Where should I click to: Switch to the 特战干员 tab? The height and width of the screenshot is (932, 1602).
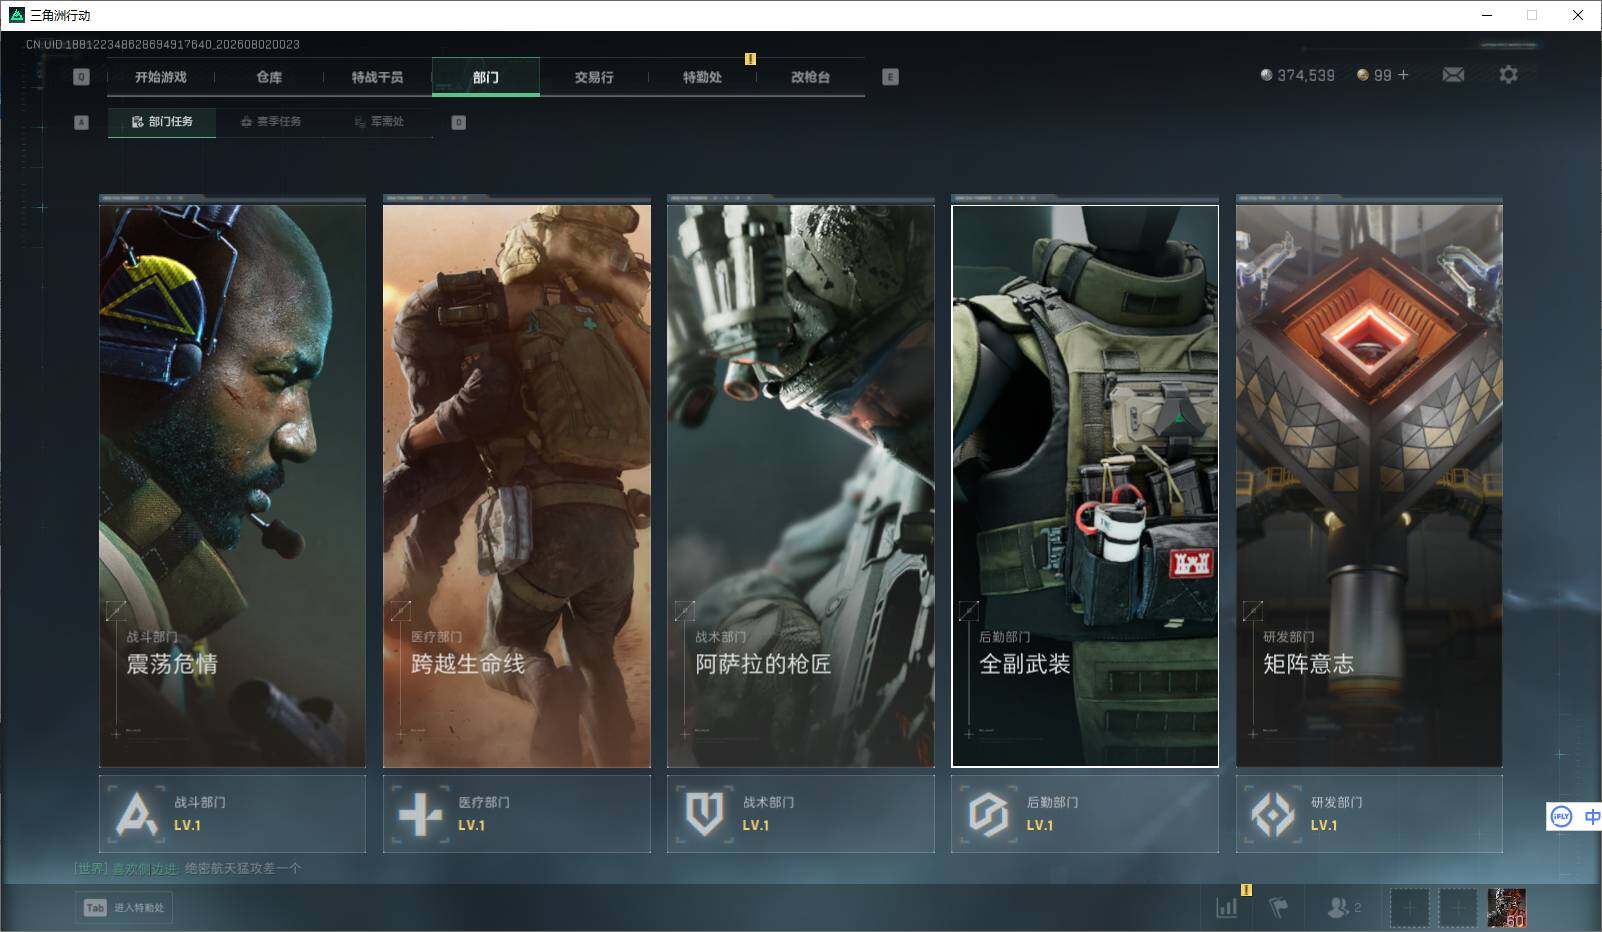(377, 77)
